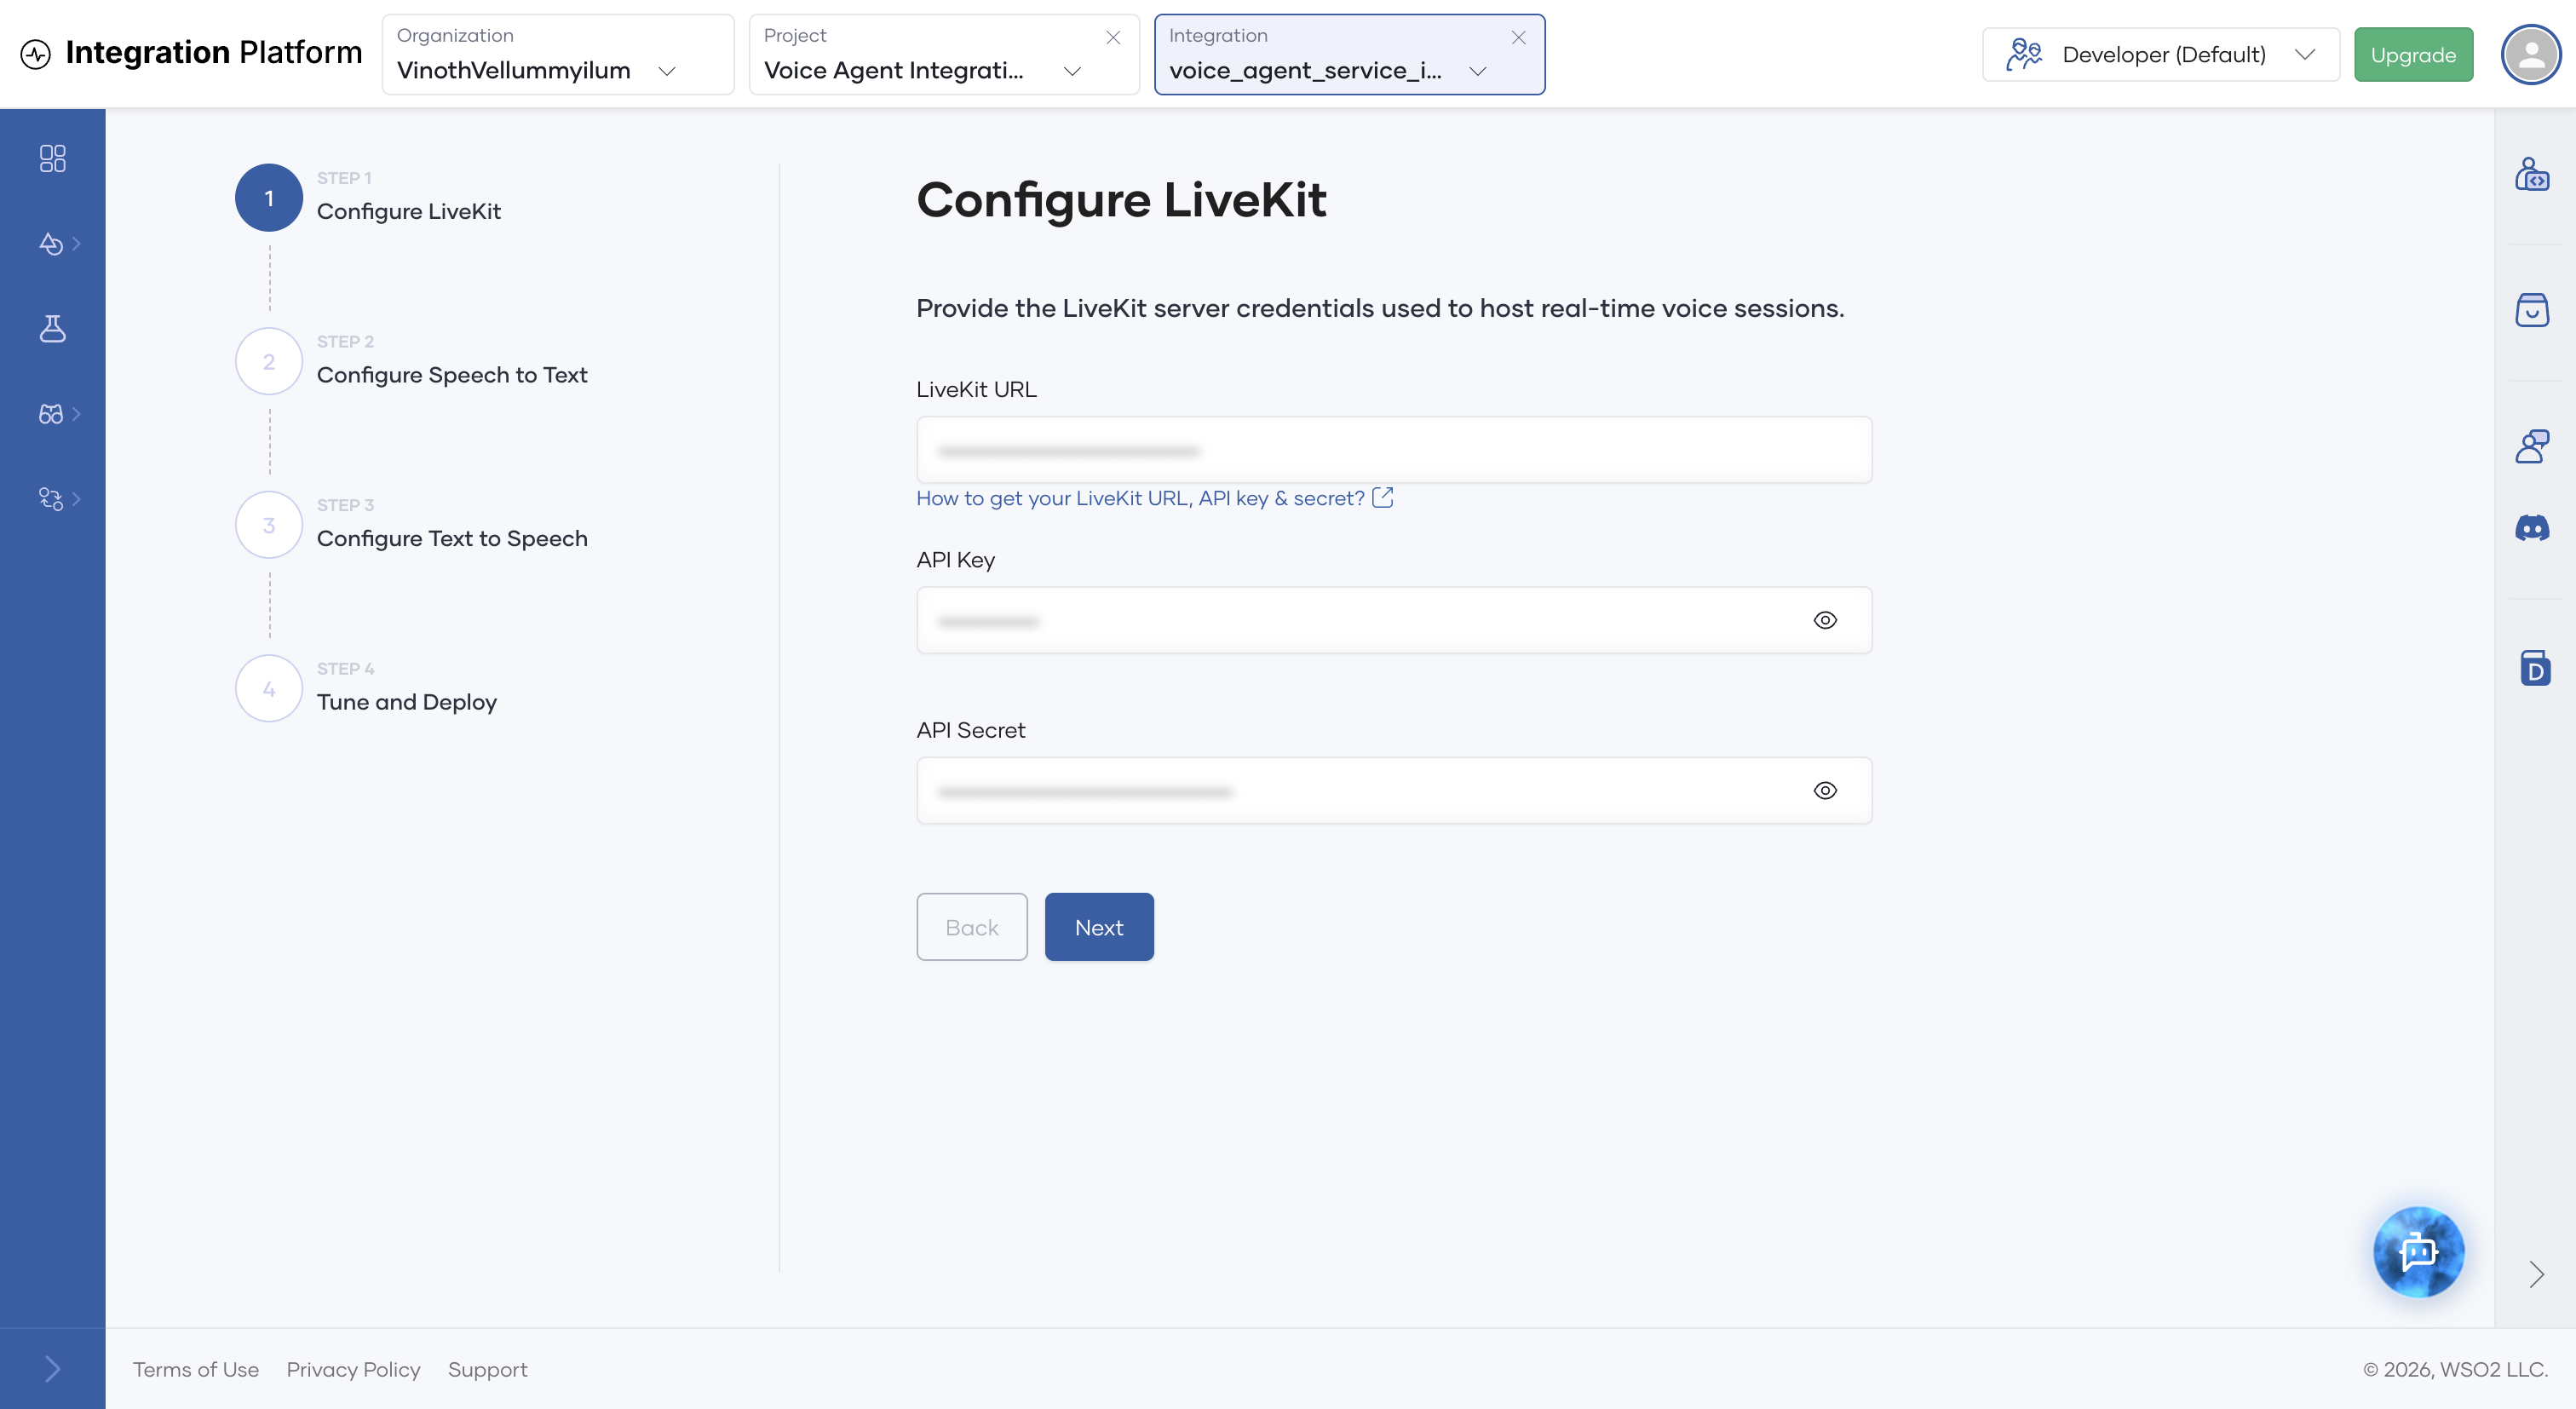Open the How to get your LiveKit URL link
2576x1409 pixels.
(1154, 498)
